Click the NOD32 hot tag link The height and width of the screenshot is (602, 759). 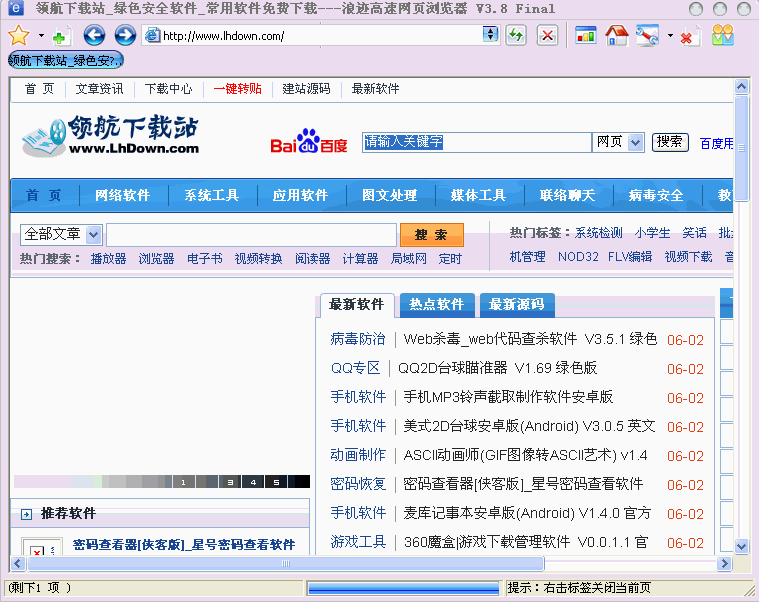(x=578, y=257)
